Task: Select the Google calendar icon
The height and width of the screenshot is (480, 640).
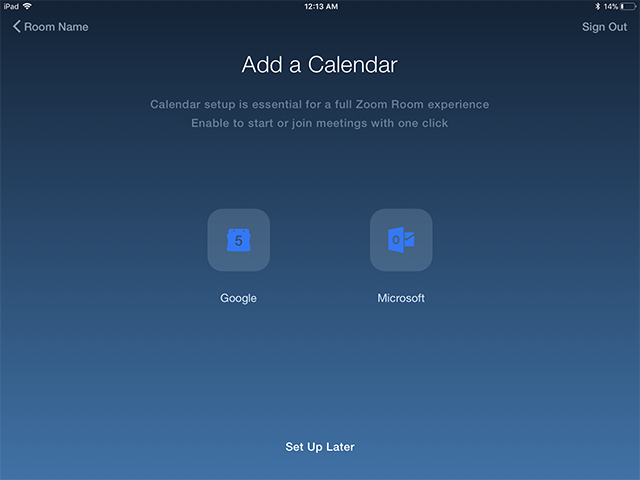Action: pyautogui.click(x=238, y=240)
